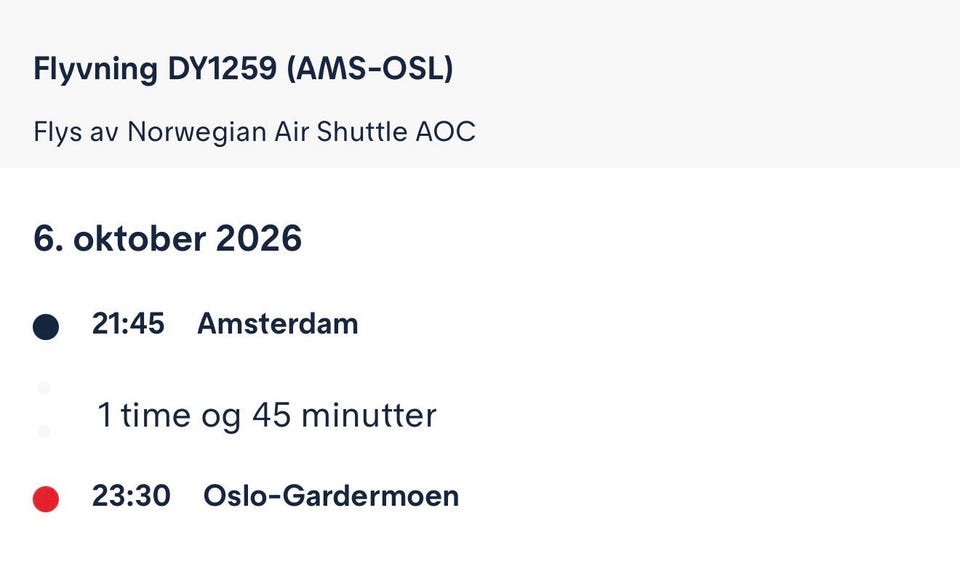This screenshot has height=585, width=960.
Task: Click the Amsterdam departure city label
Action: click(277, 323)
